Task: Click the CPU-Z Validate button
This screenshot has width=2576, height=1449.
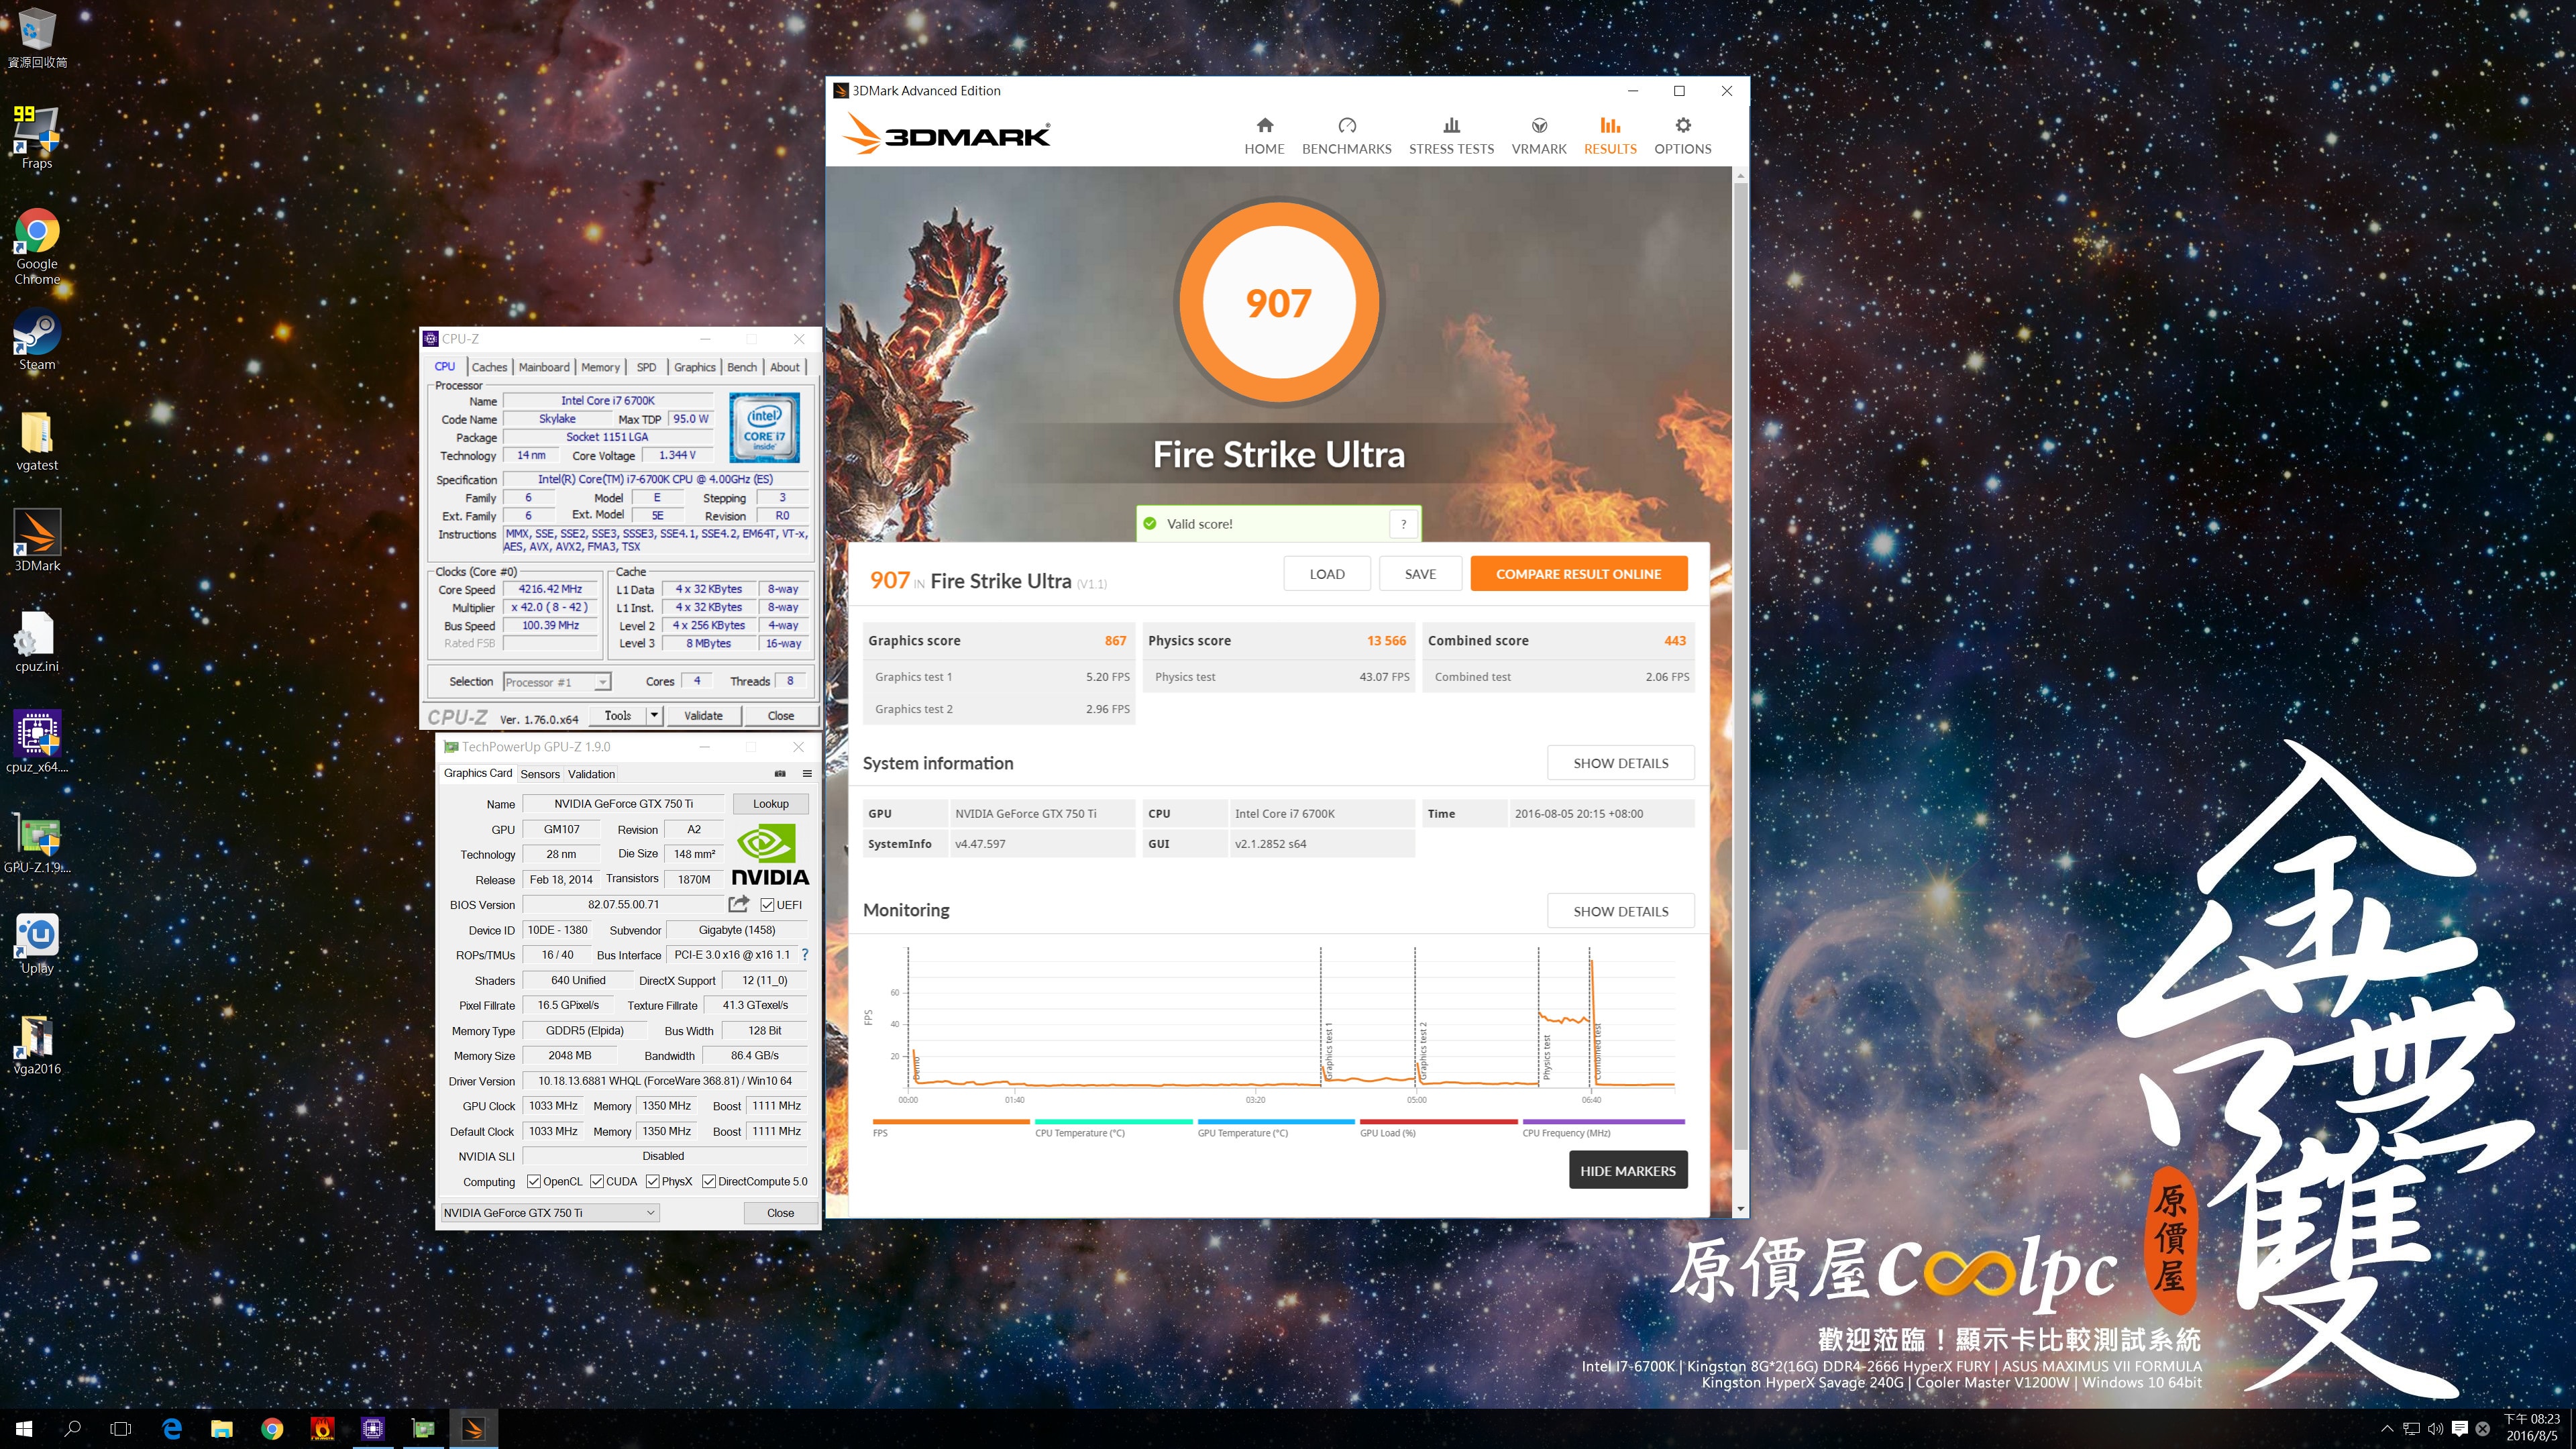Action: [x=703, y=716]
